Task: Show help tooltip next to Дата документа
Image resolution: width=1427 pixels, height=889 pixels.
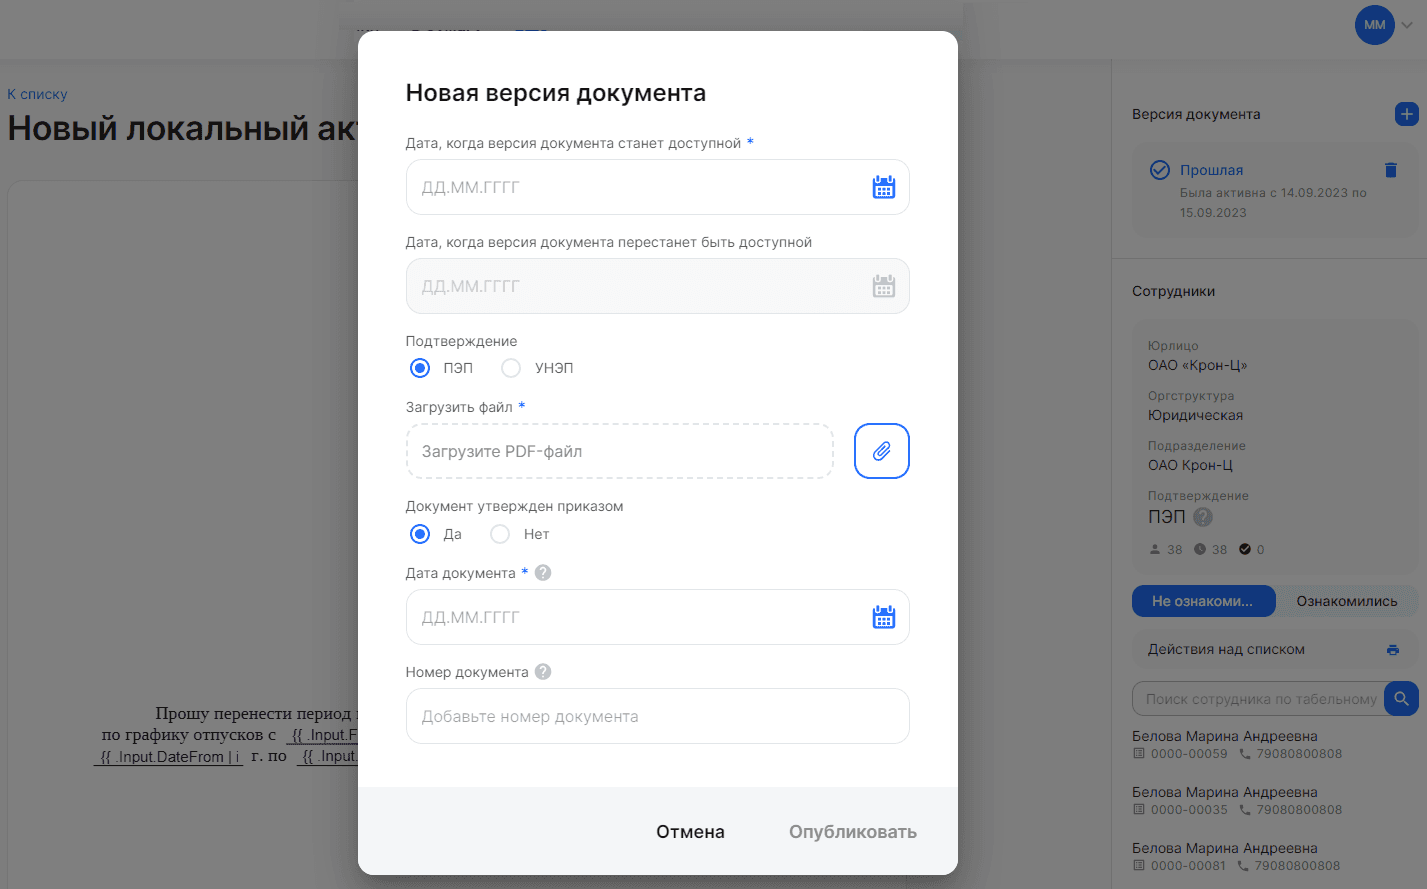Action: coord(543,573)
